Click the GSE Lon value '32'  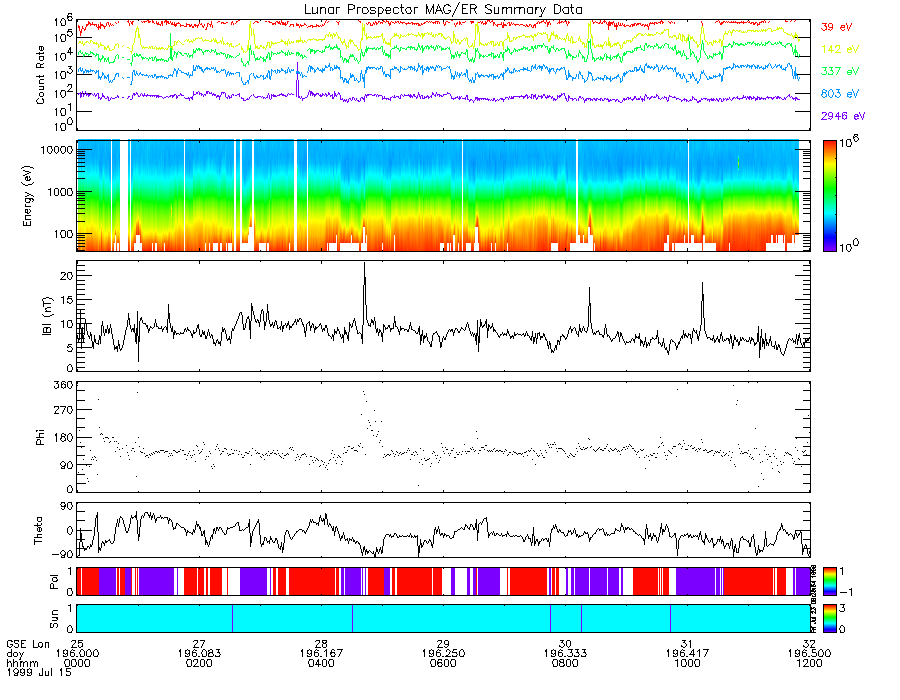click(809, 644)
